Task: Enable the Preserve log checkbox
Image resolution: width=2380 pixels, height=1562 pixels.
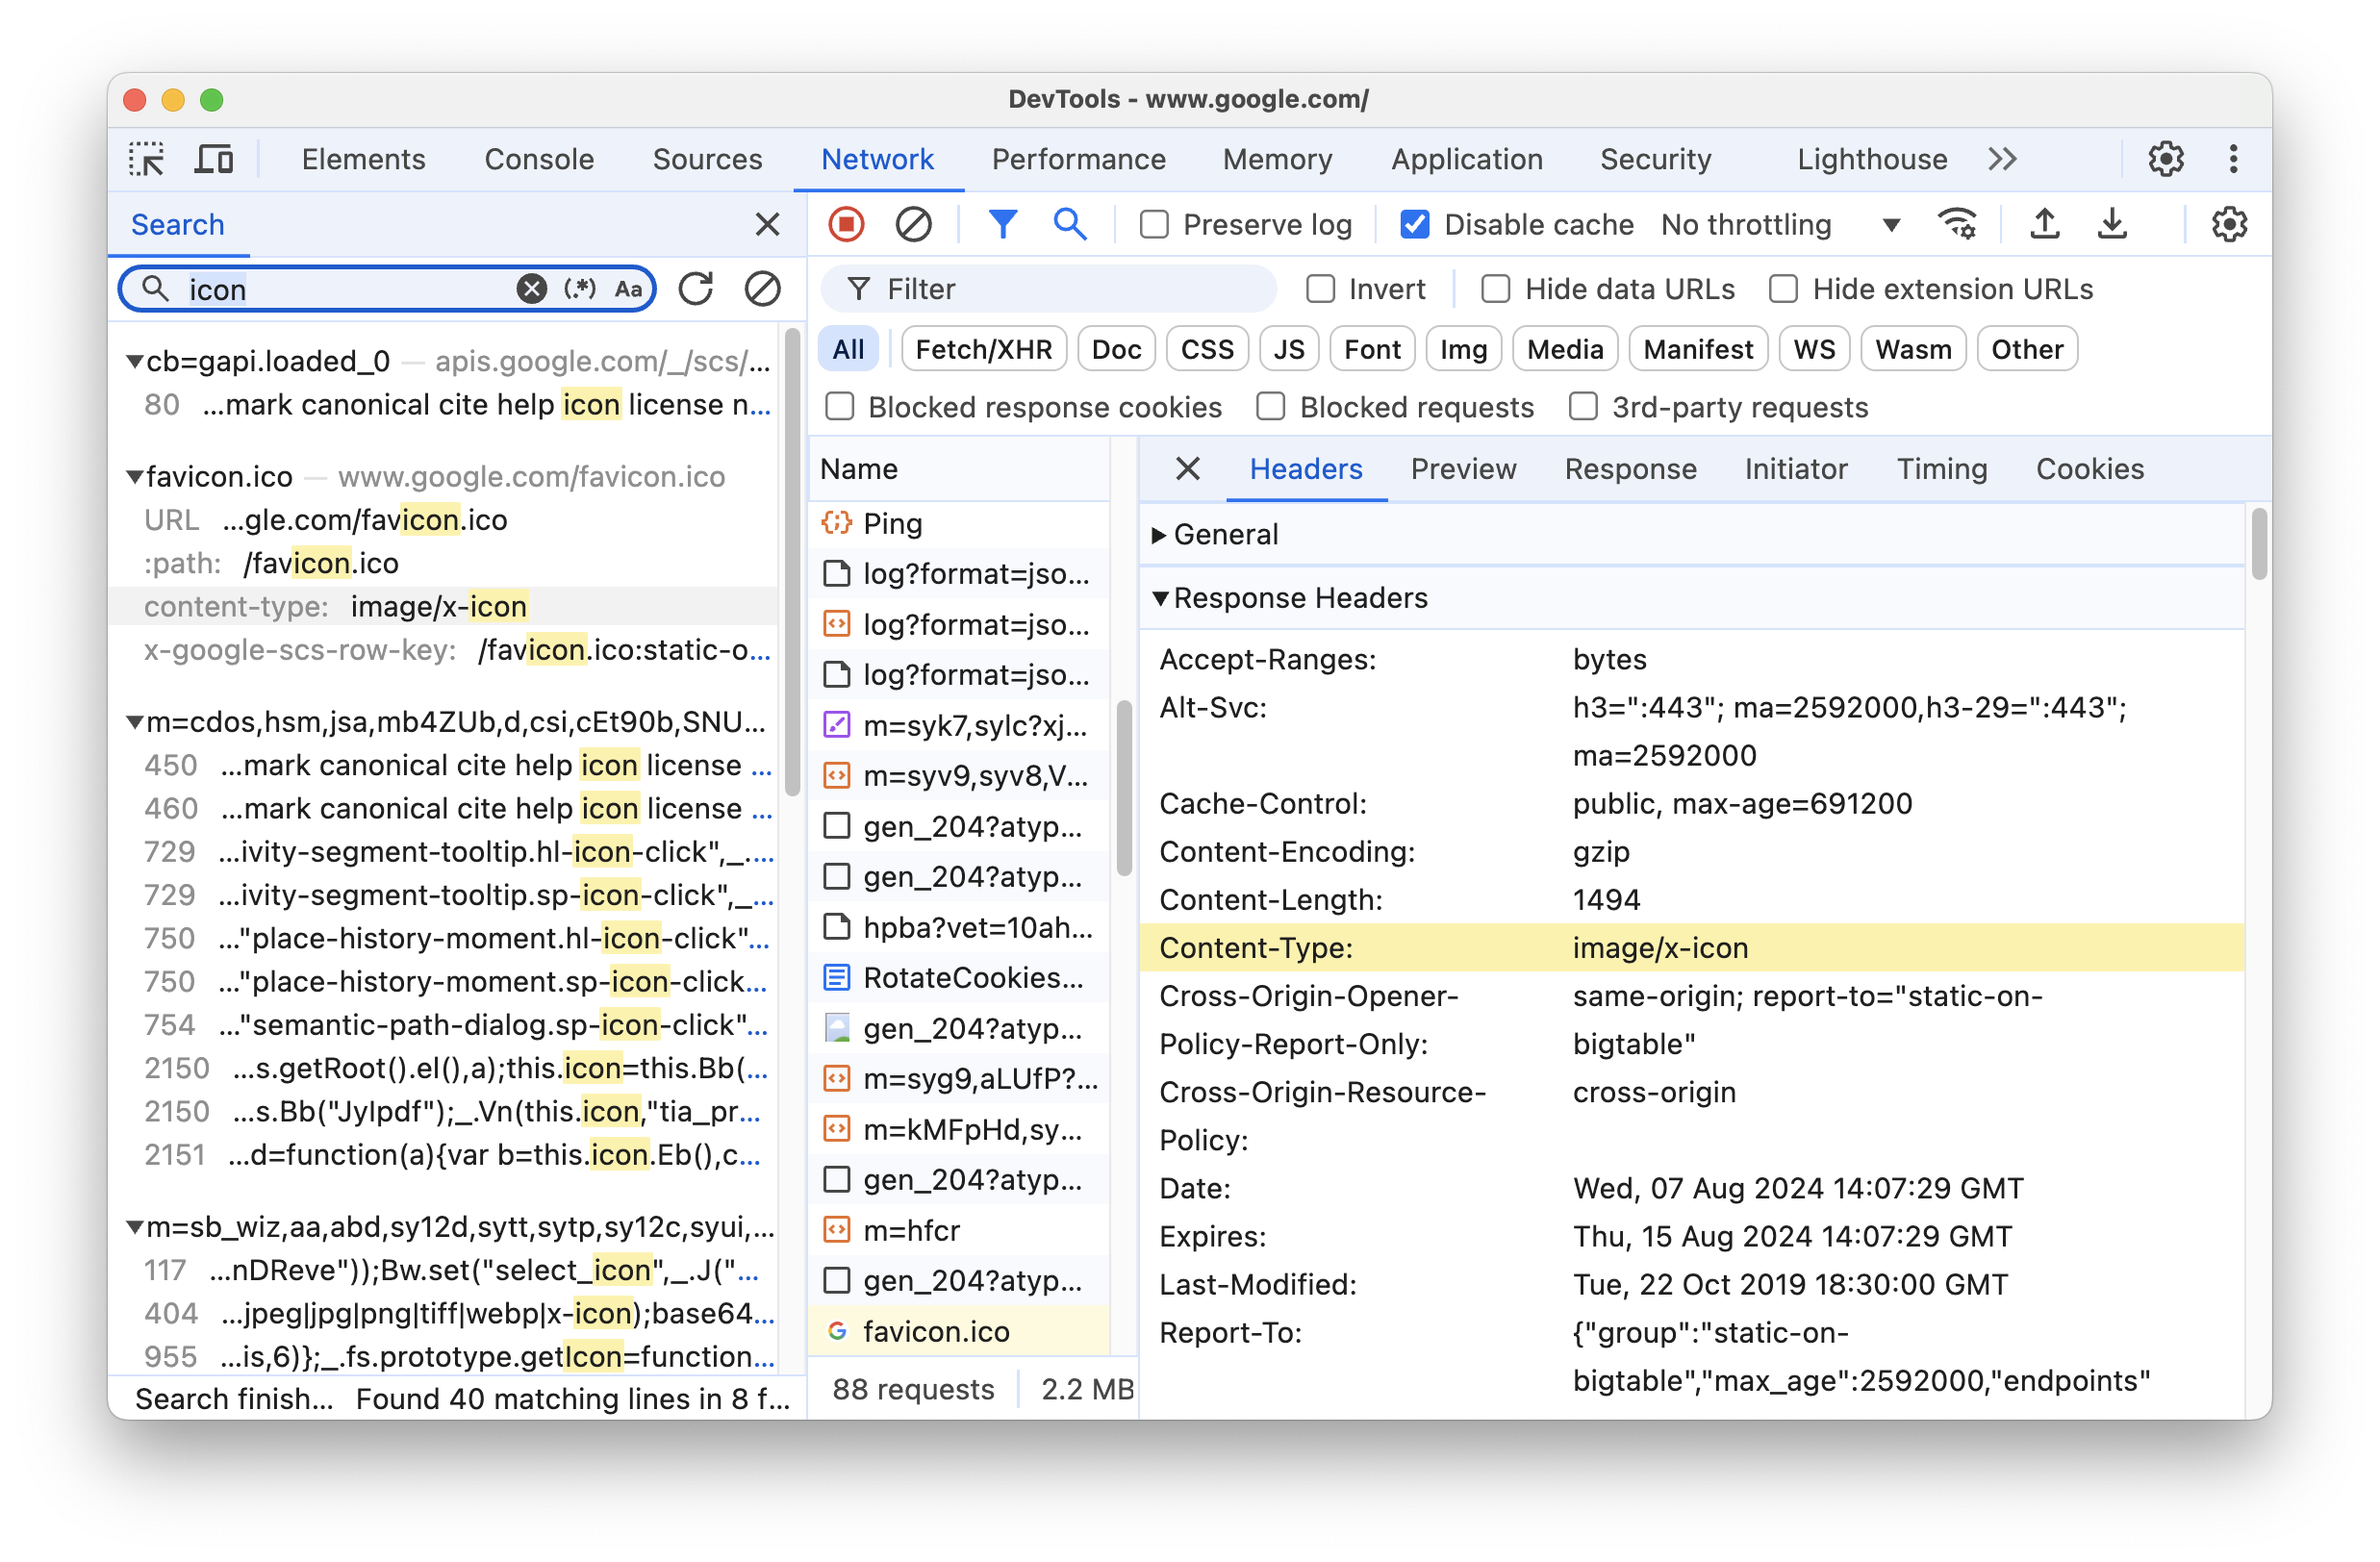Action: coord(1152,223)
